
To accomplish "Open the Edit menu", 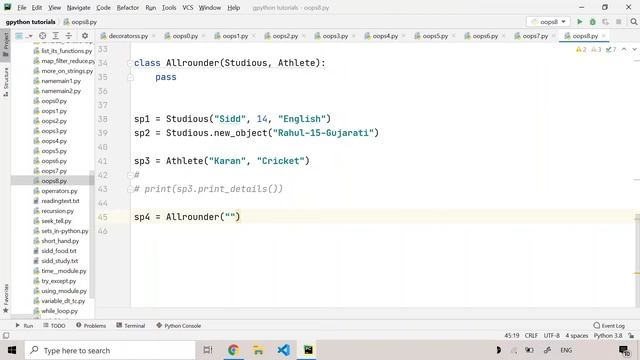I will (37, 8).
